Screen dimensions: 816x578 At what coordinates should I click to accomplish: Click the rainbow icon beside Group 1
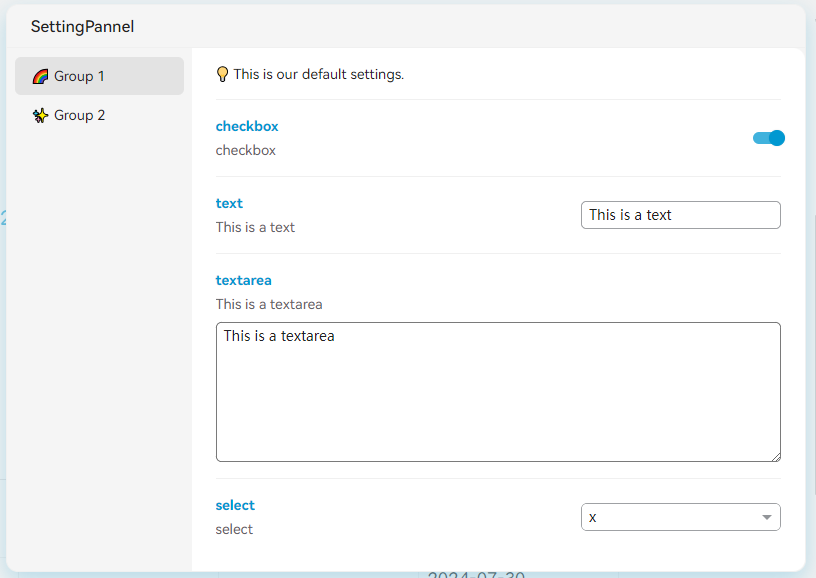pos(40,76)
